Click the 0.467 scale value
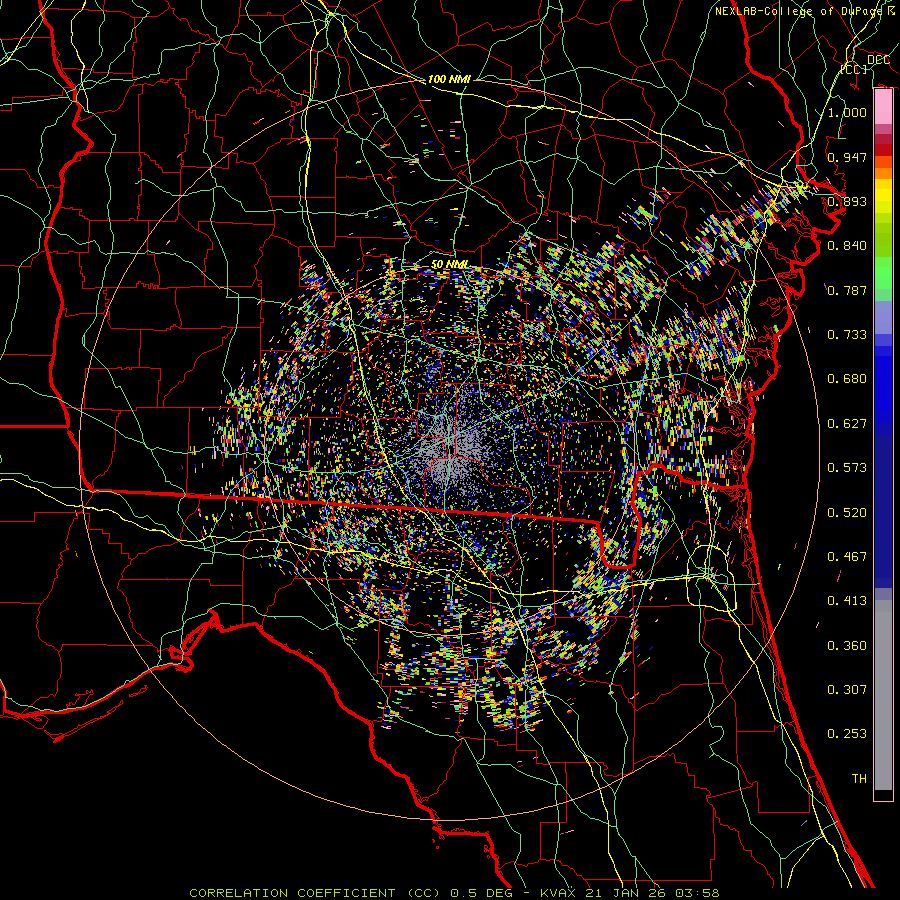Image resolution: width=900 pixels, height=900 pixels. 847,557
